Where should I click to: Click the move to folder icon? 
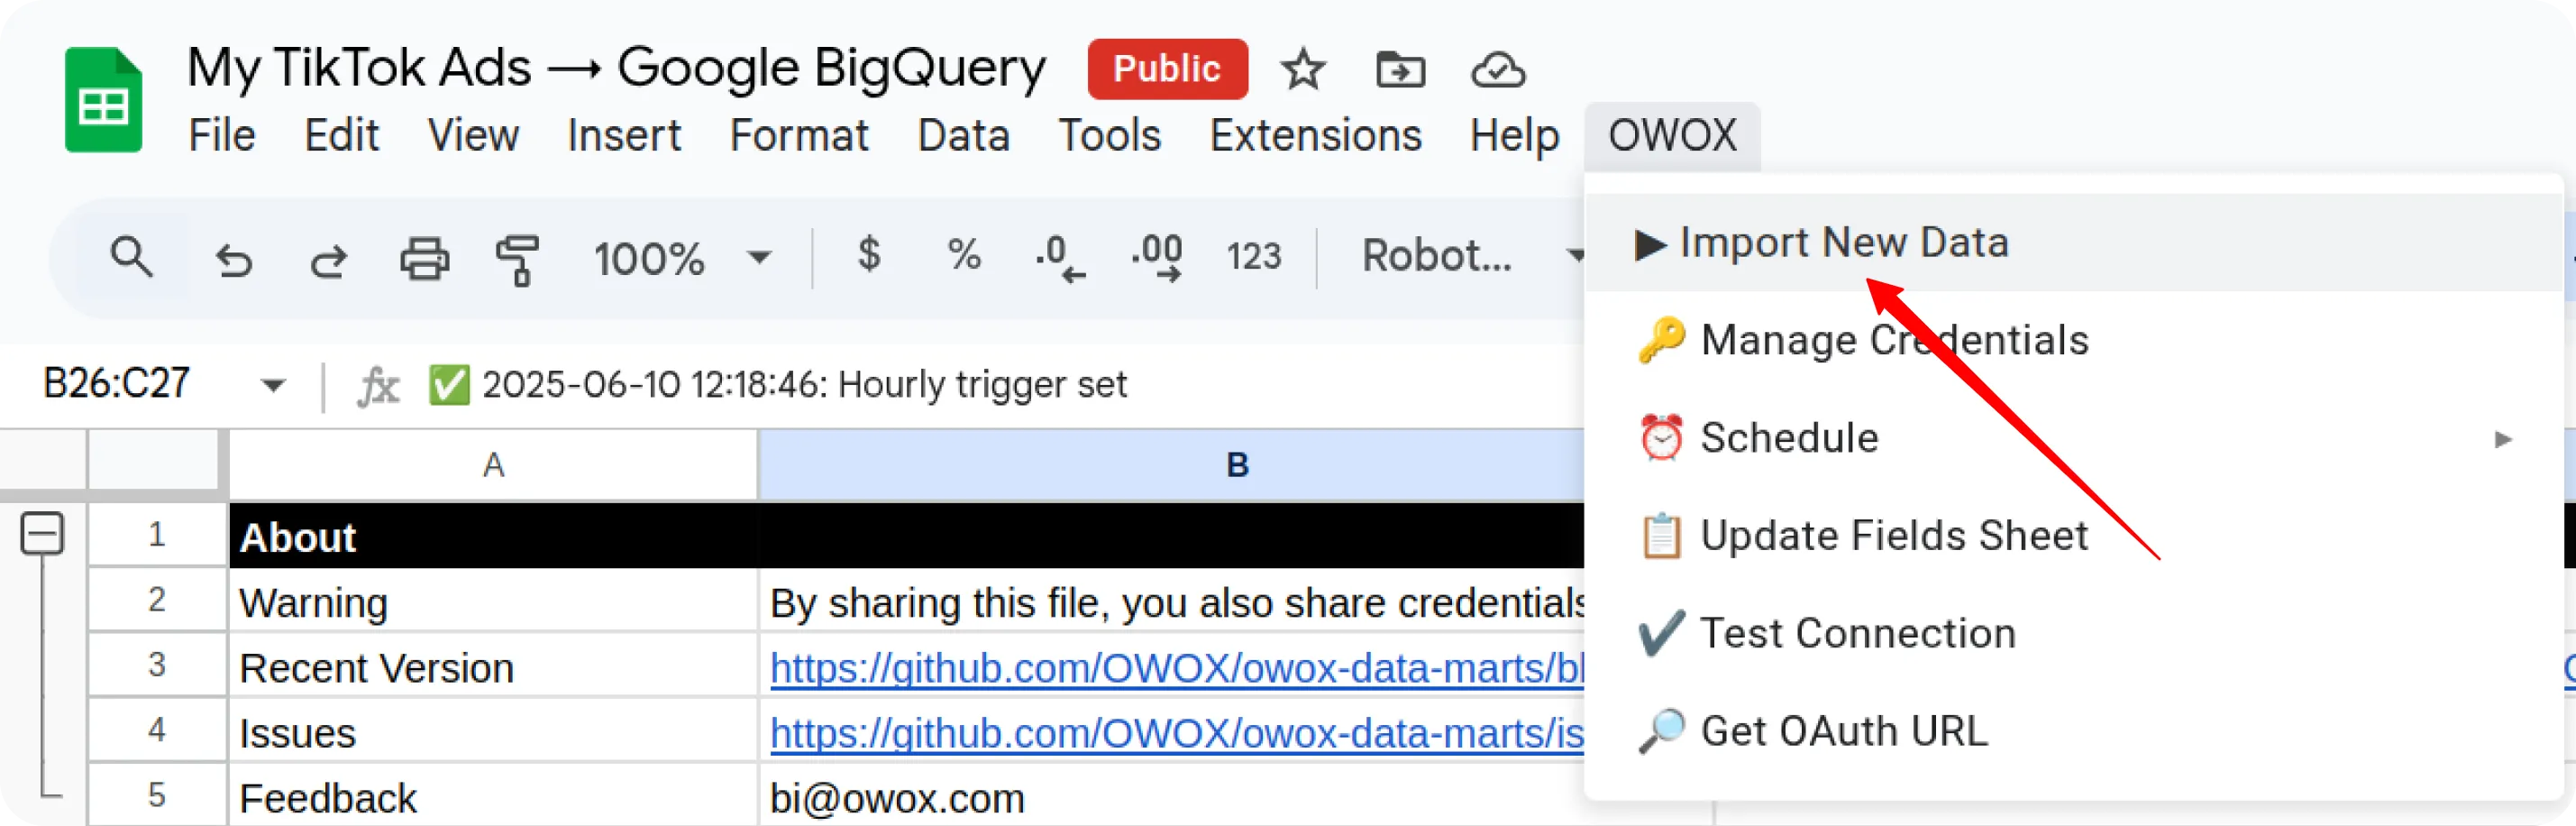pyautogui.click(x=1400, y=70)
